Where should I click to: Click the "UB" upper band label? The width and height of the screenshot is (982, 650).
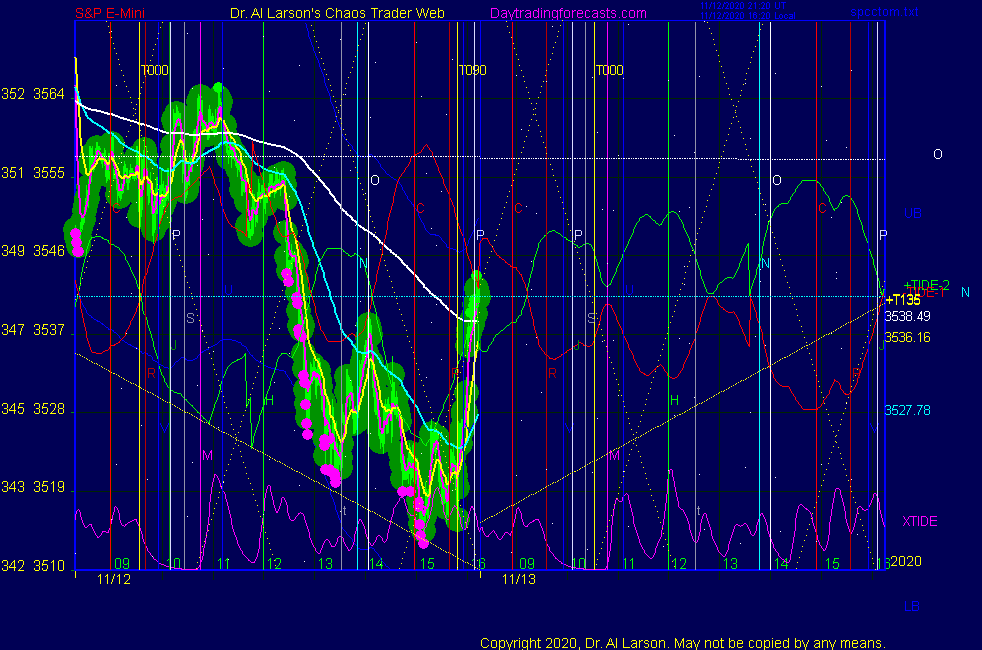click(912, 214)
